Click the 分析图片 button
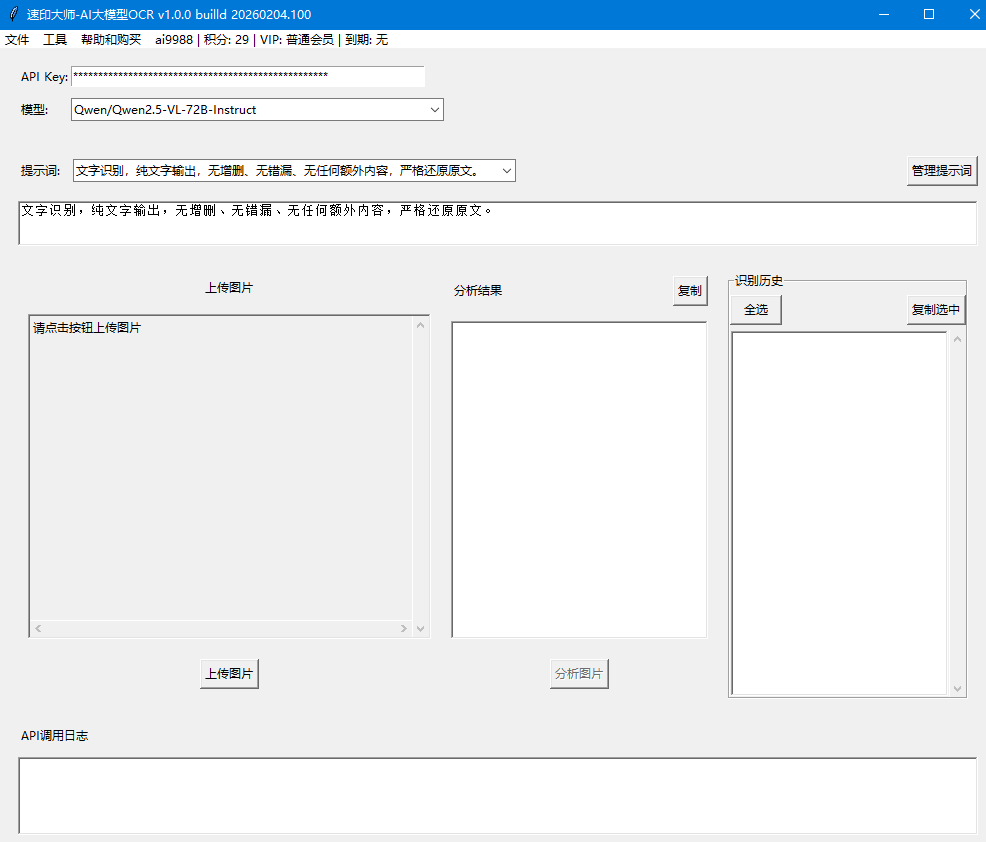The width and height of the screenshot is (986, 842). tap(579, 674)
